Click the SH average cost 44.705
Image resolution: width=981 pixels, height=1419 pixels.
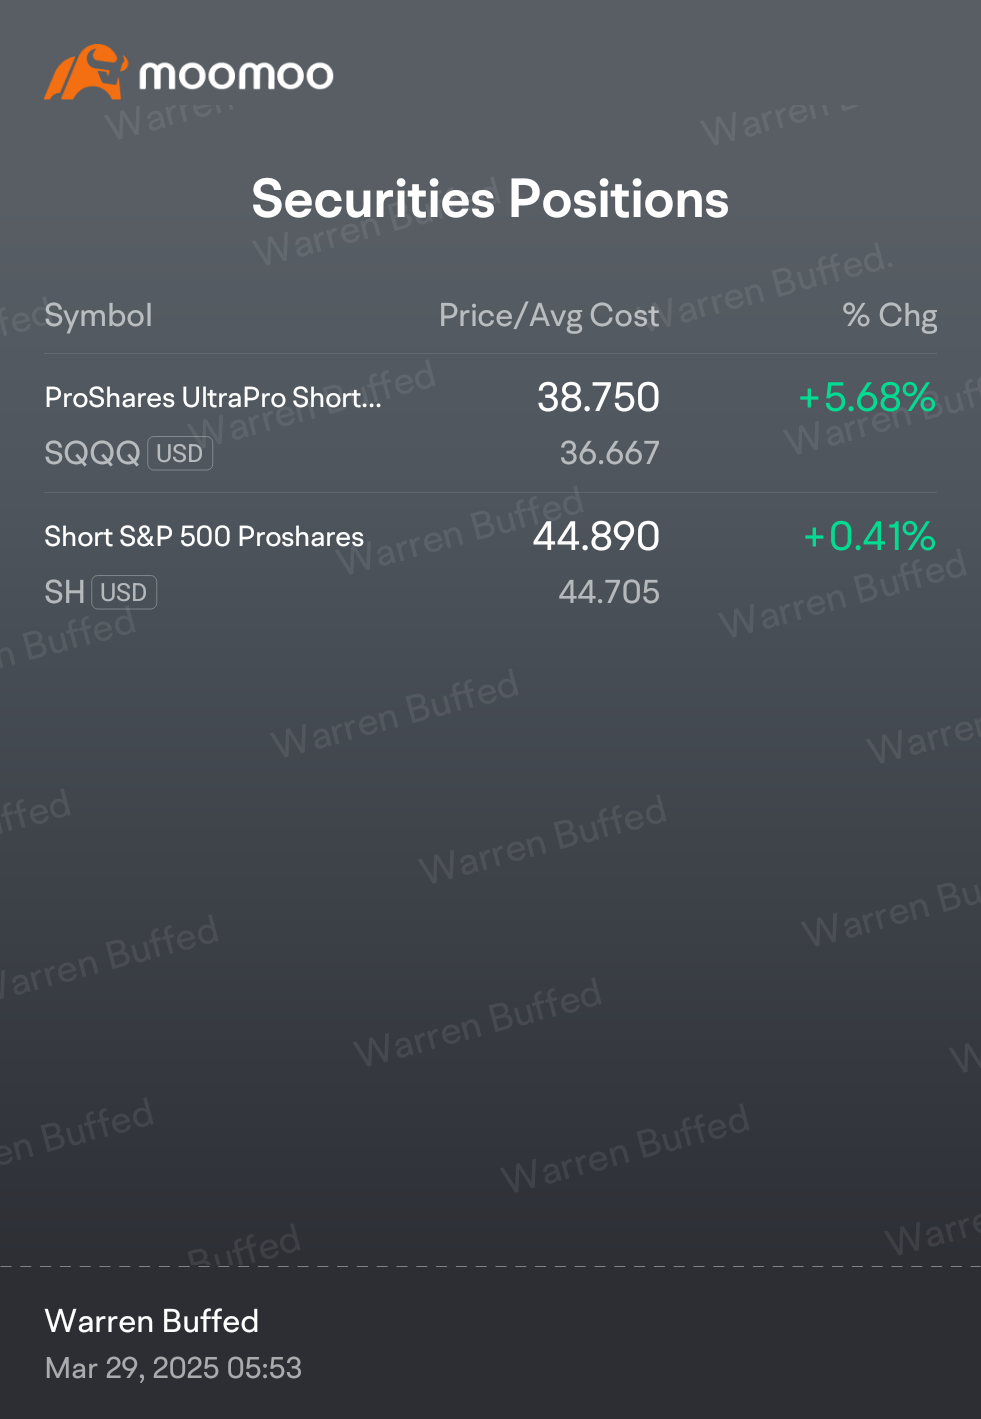(x=608, y=592)
